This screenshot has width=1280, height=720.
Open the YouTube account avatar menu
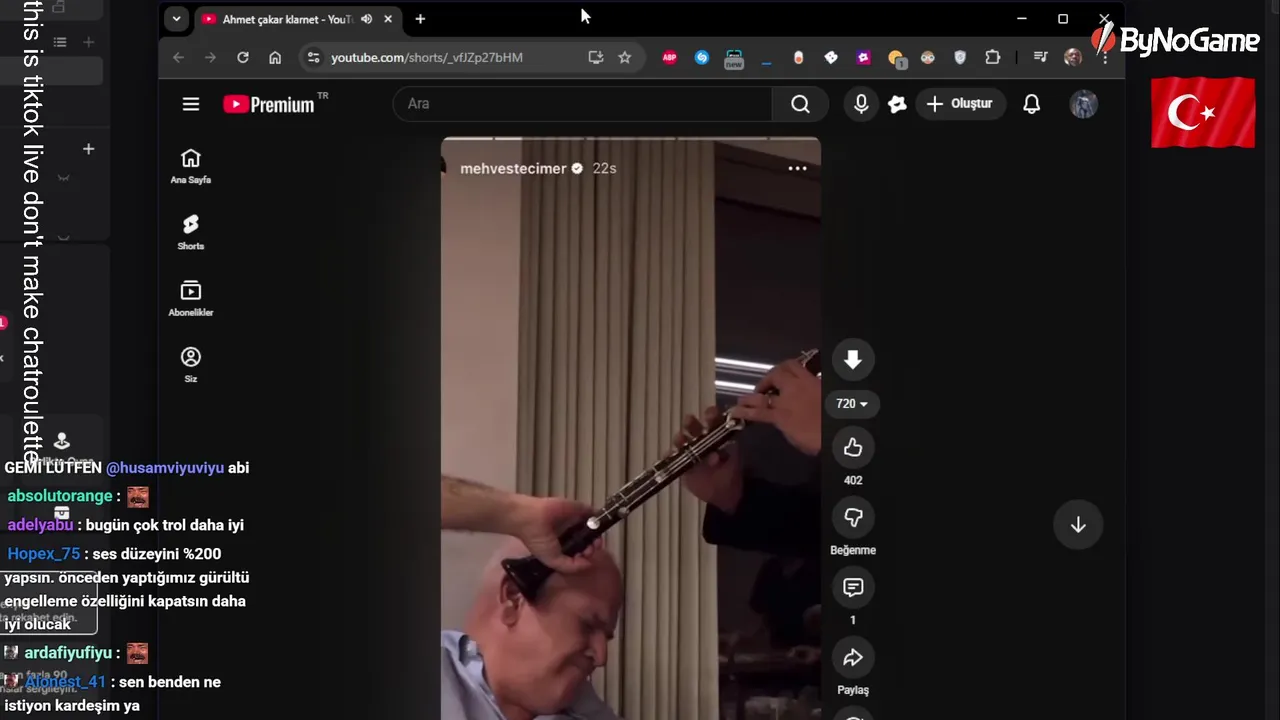(1084, 104)
